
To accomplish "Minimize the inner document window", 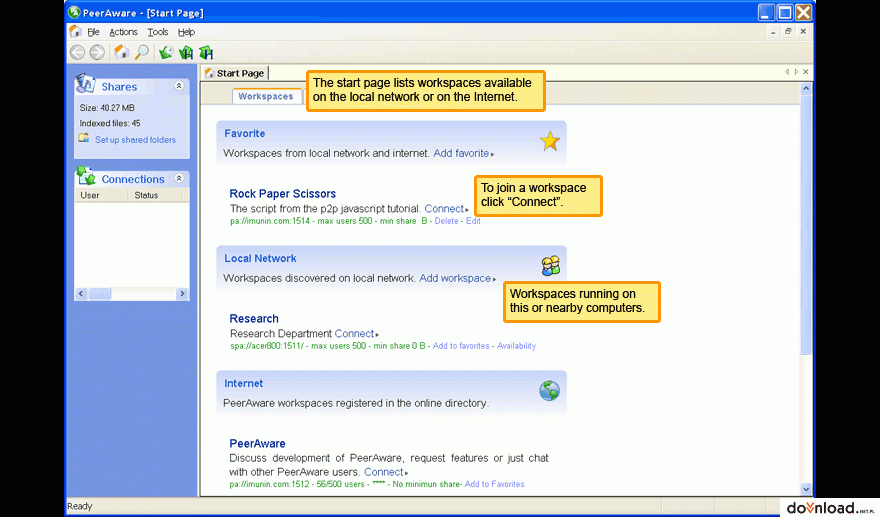I will point(773,31).
